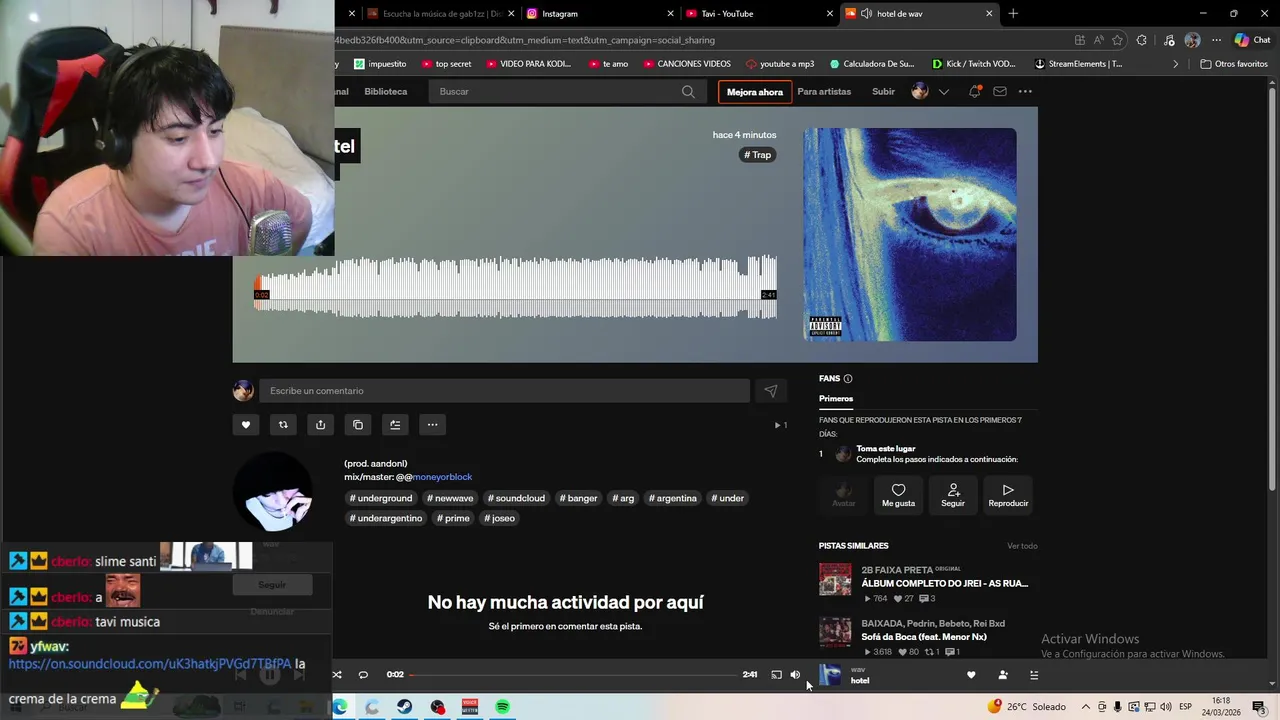The height and width of the screenshot is (720, 1280).
Task: Open Steam from the taskbar
Action: (405, 707)
